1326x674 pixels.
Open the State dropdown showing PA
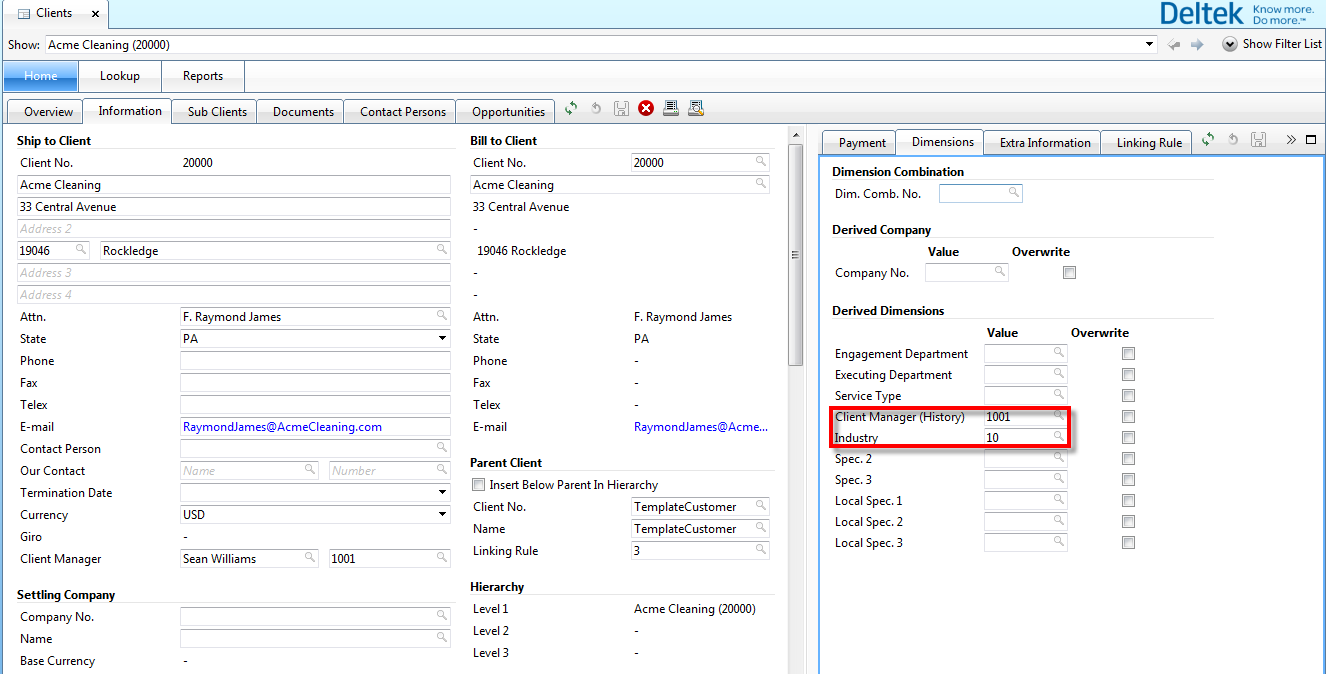(x=443, y=339)
